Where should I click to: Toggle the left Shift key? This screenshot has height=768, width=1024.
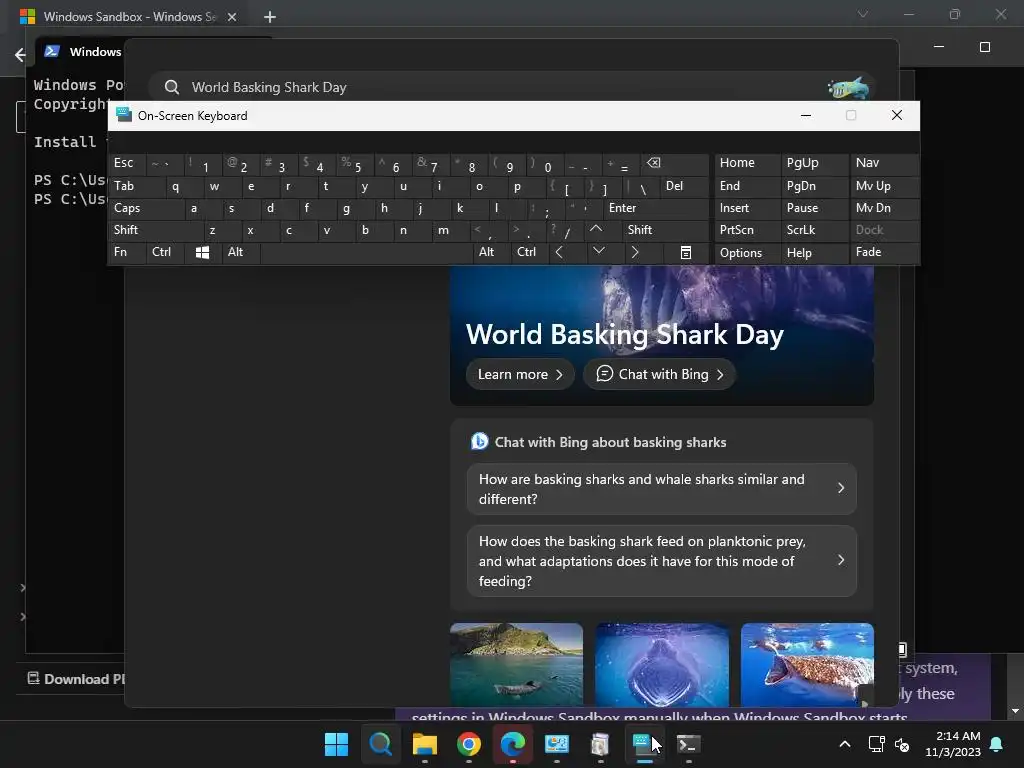click(x=155, y=230)
